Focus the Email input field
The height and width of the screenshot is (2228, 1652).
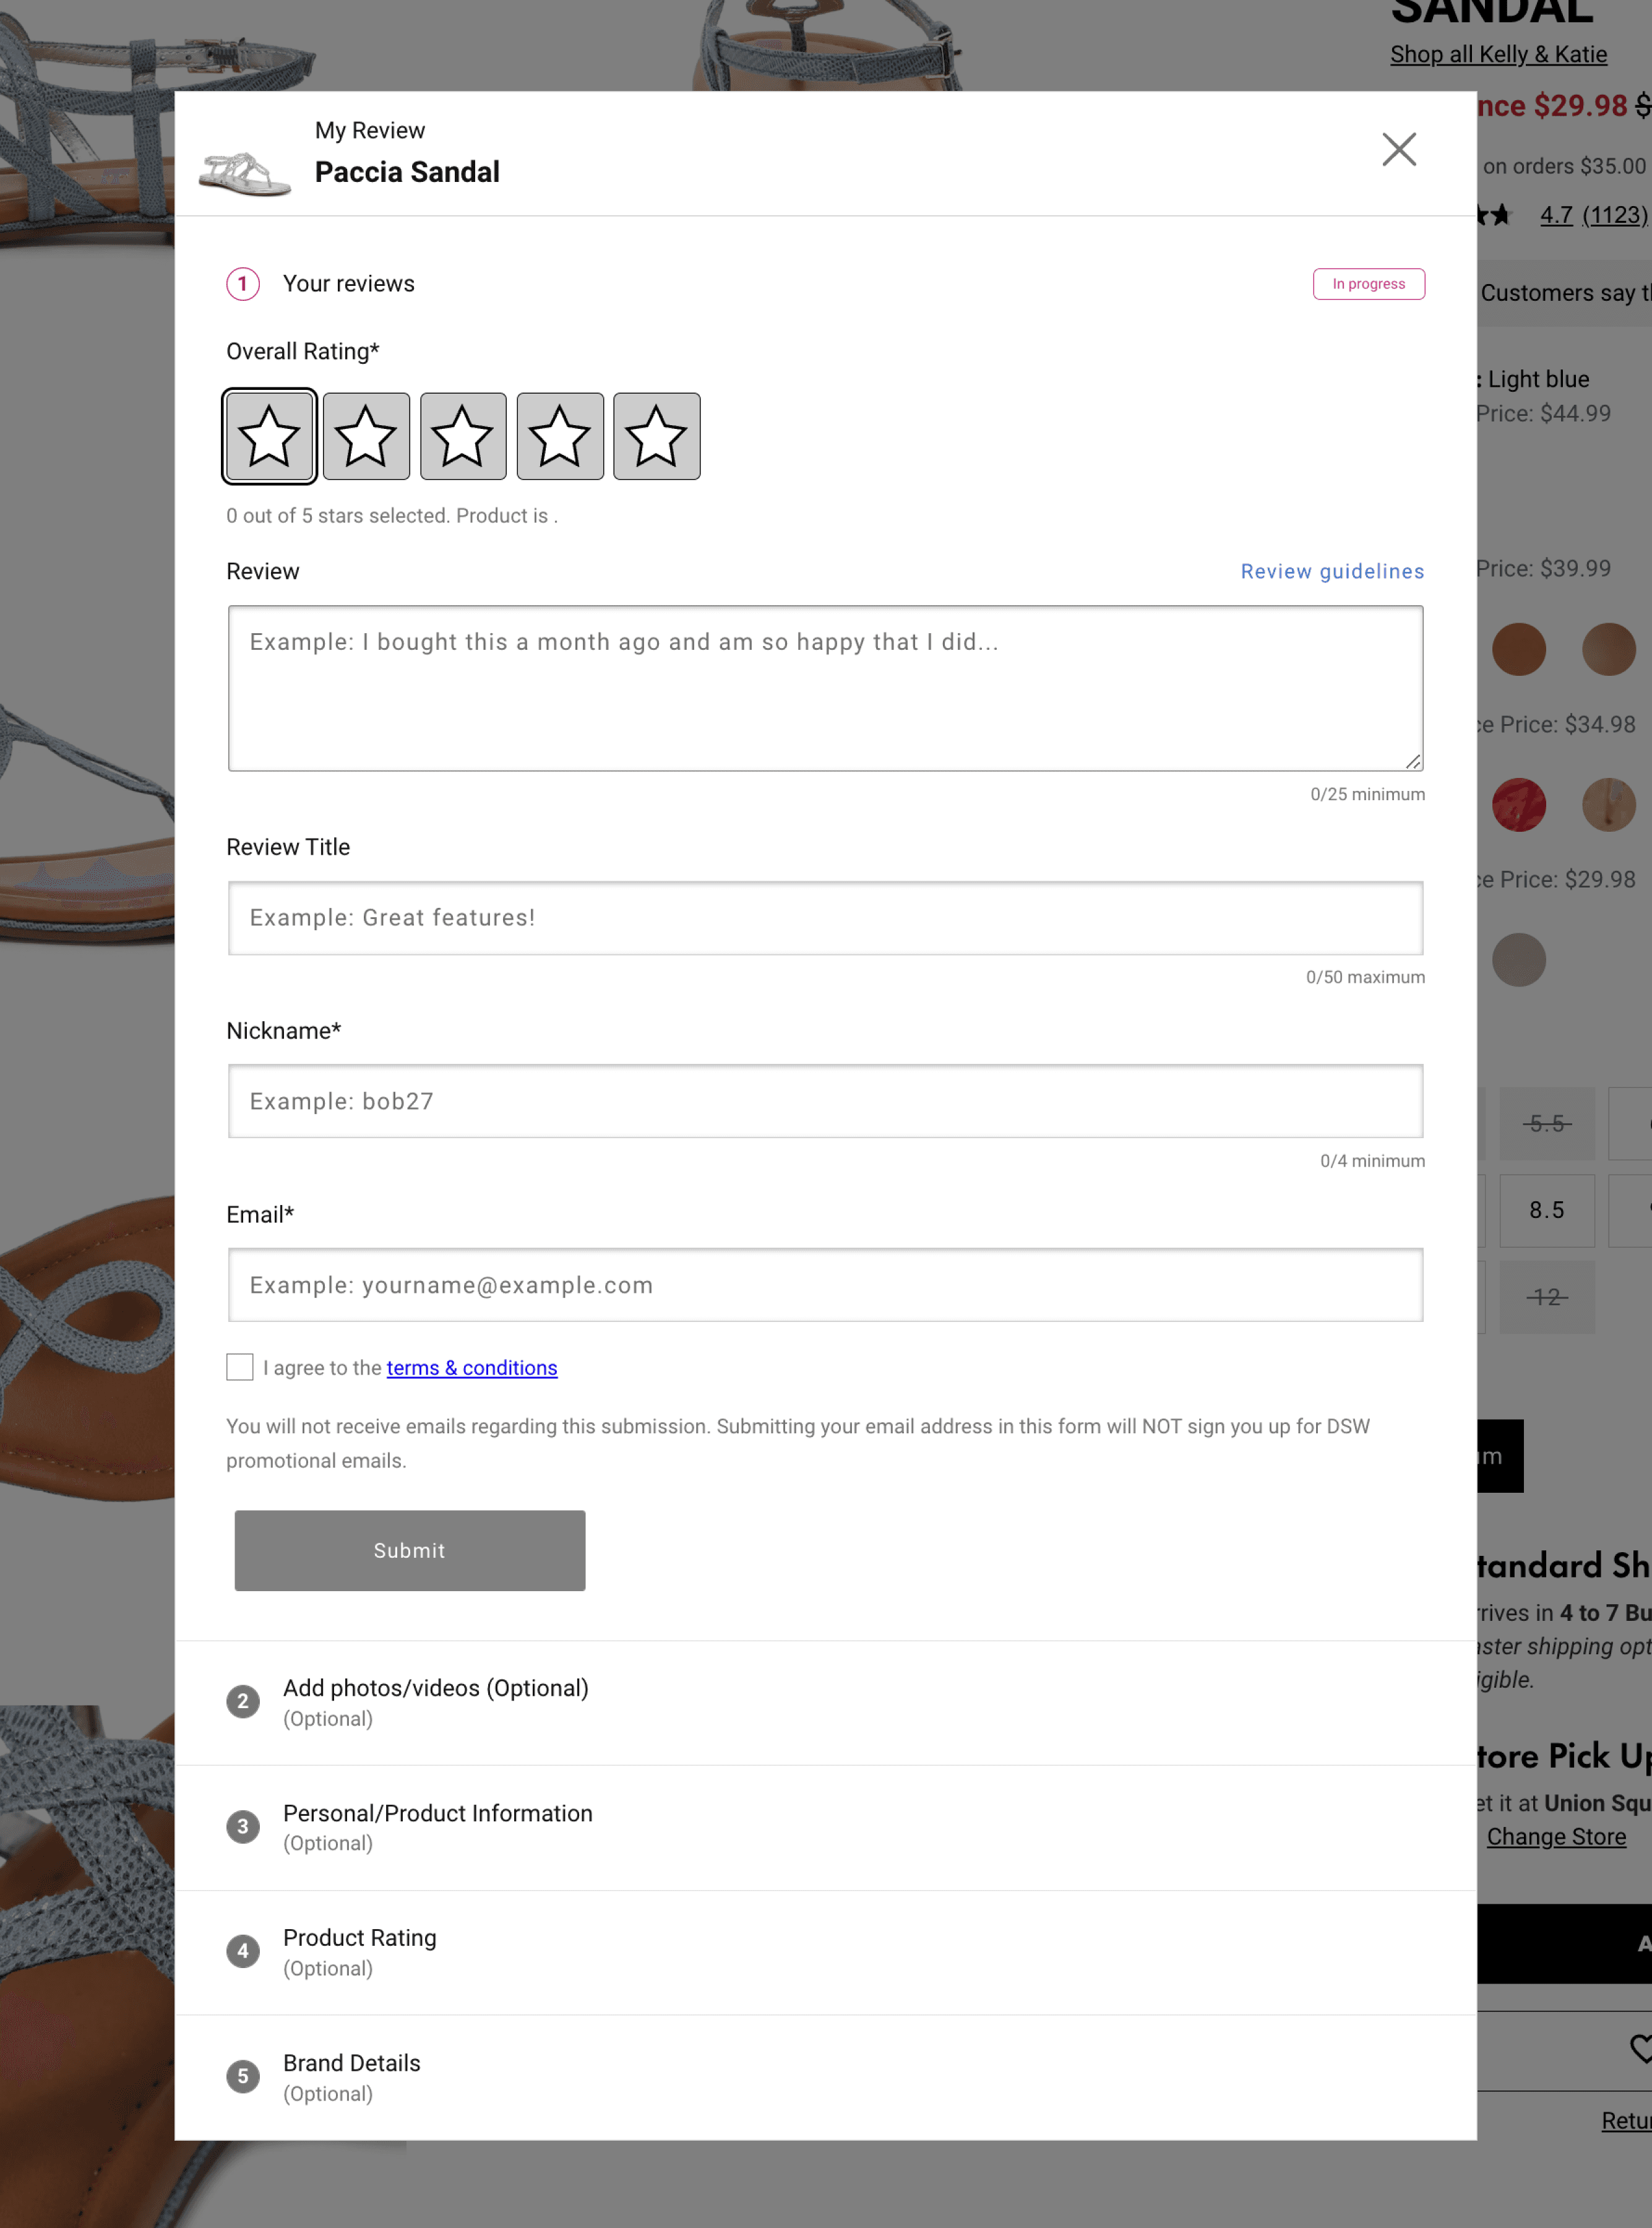pos(825,1285)
